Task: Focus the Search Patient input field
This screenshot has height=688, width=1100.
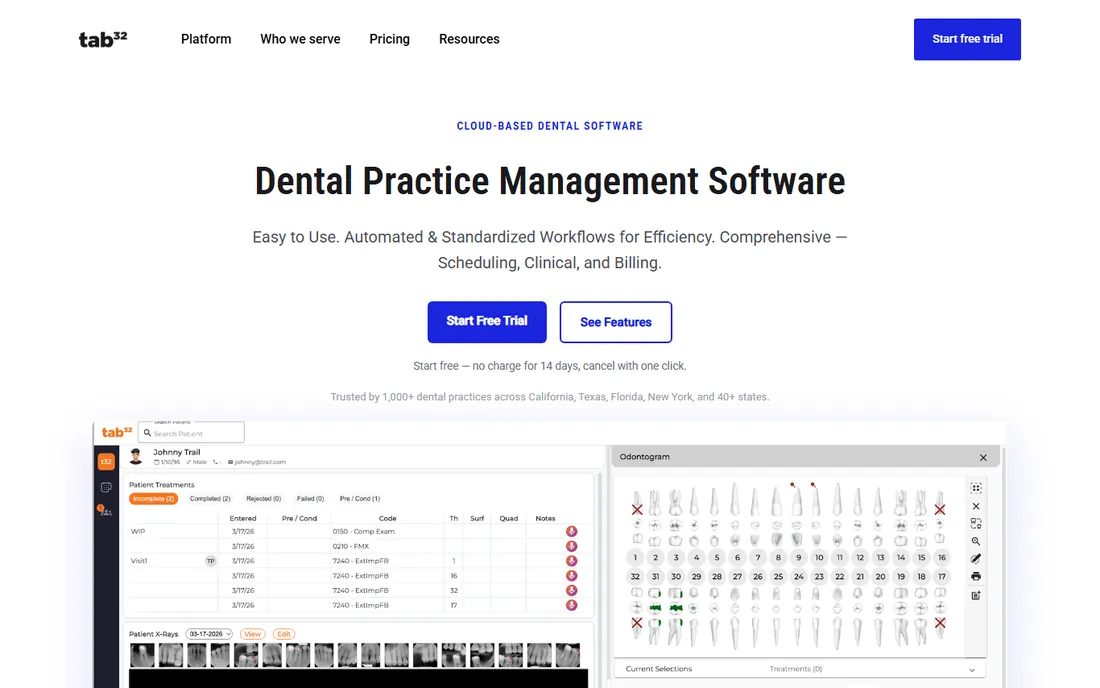Action: (x=192, y=433)
